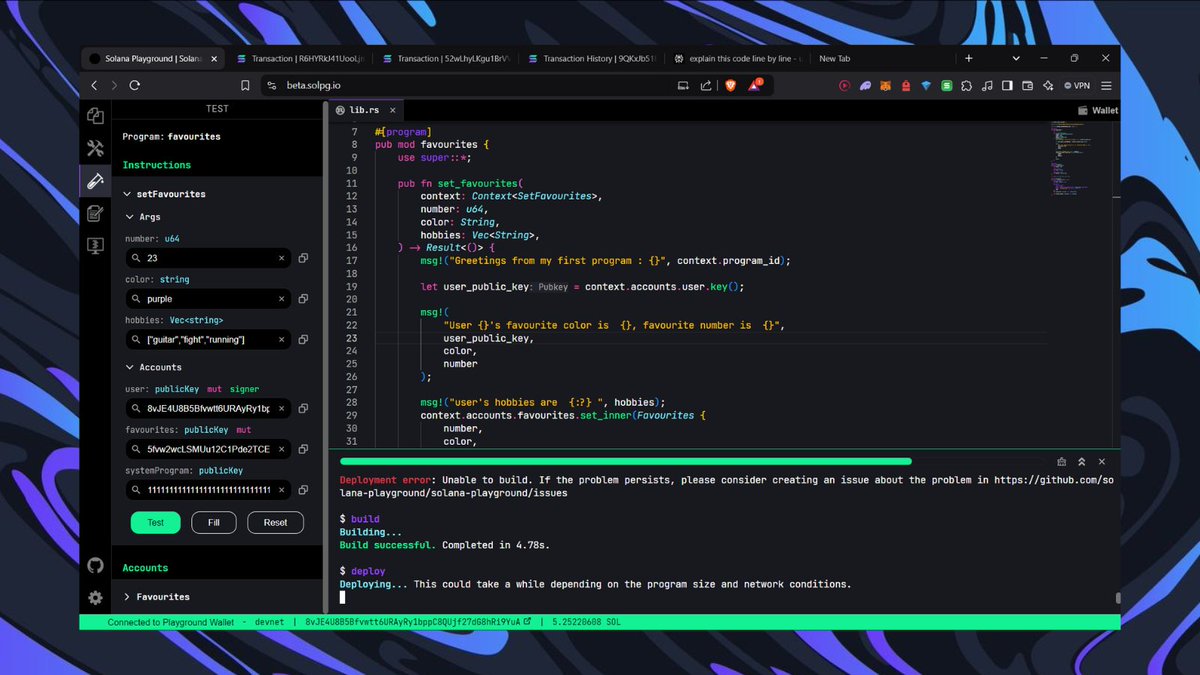Viewport: 1200px width, 675px height.
Task: Open the Brave Wallet icon in toolbar
Action: pyautogui.click(x=1028, y=86)
